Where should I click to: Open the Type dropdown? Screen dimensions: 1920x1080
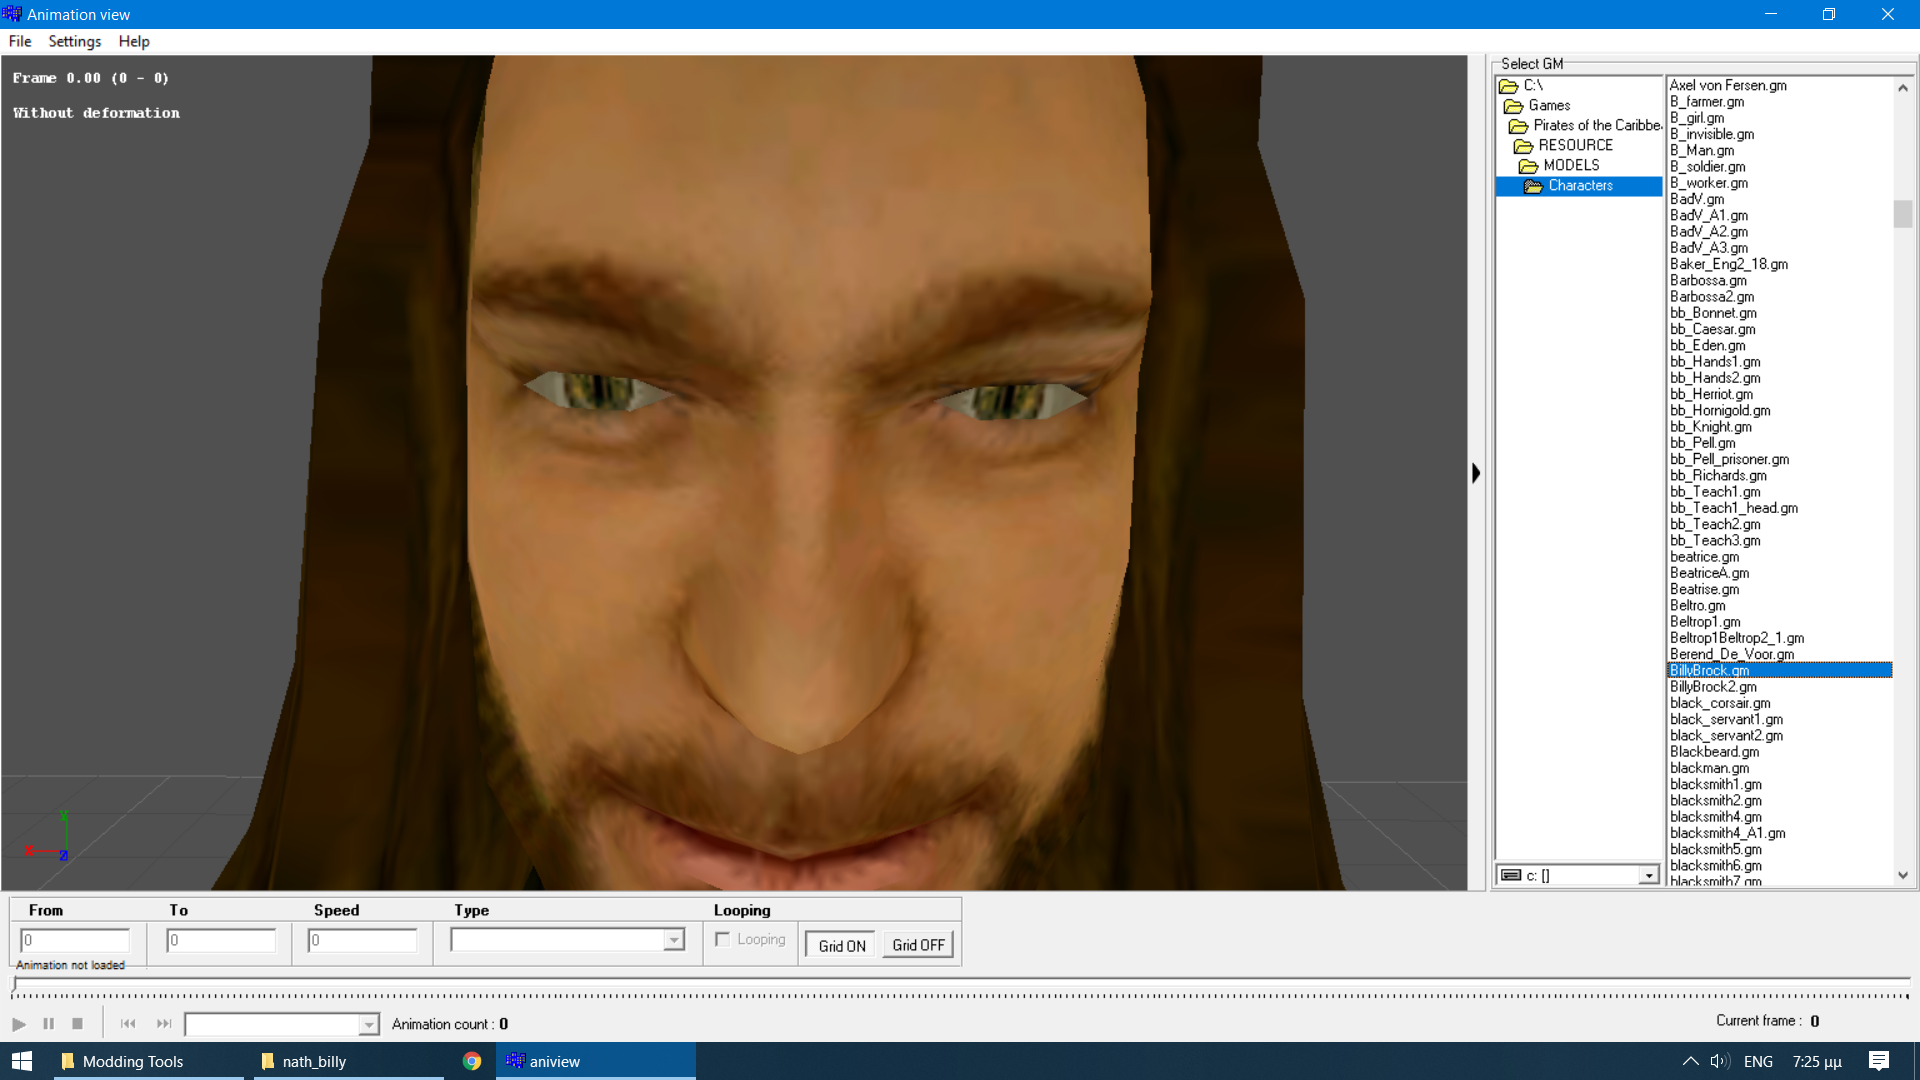tap(674, 940)
